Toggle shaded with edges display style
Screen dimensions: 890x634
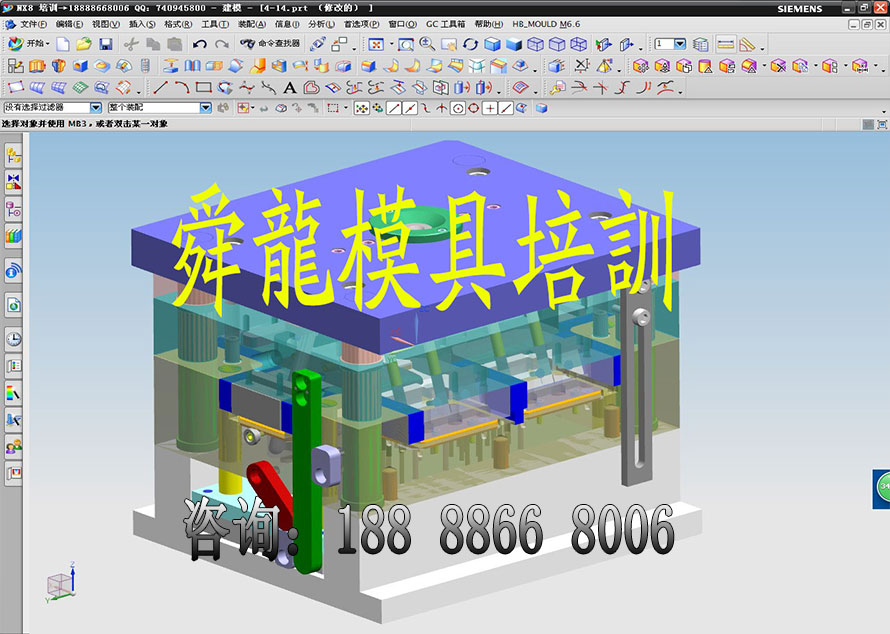[491, 44]
